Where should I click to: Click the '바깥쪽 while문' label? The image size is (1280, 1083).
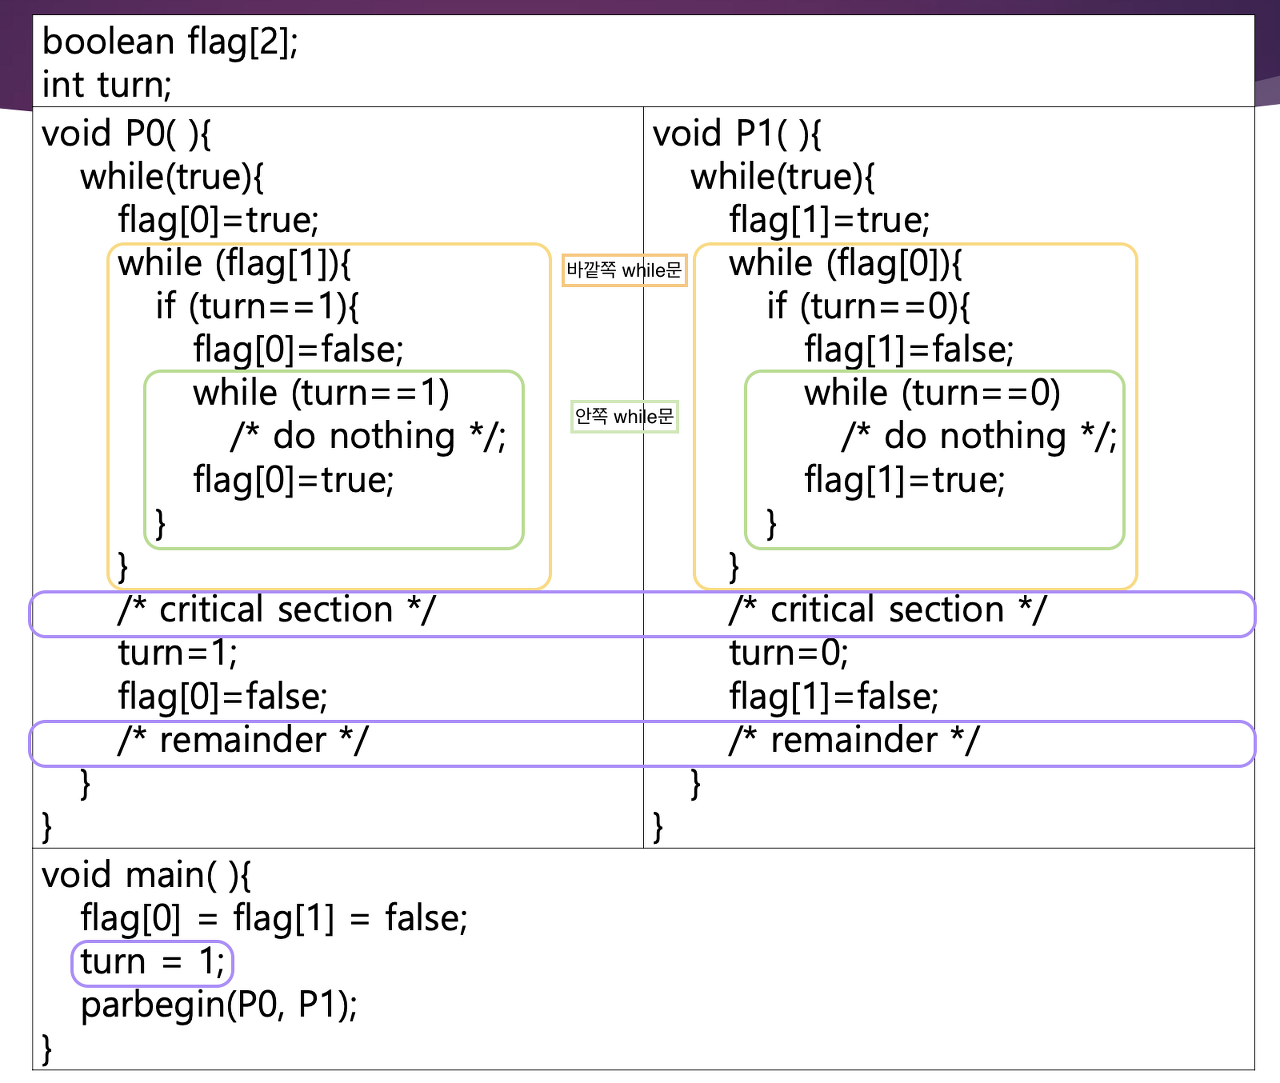624,270
